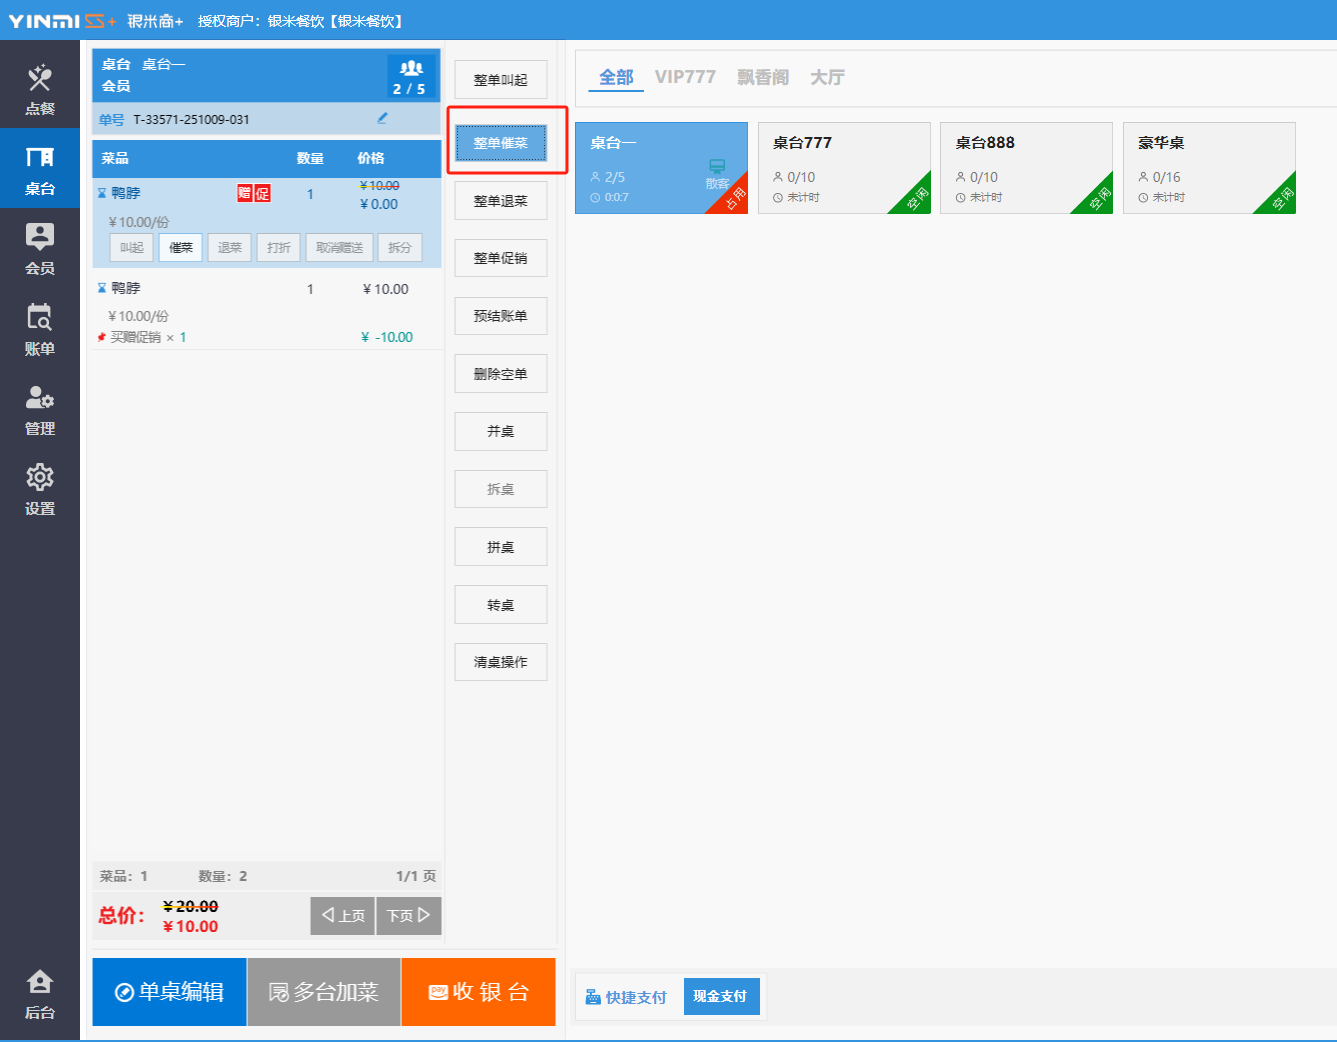
Task: Select the 大厅 area tab
Action: click(827, 77)
